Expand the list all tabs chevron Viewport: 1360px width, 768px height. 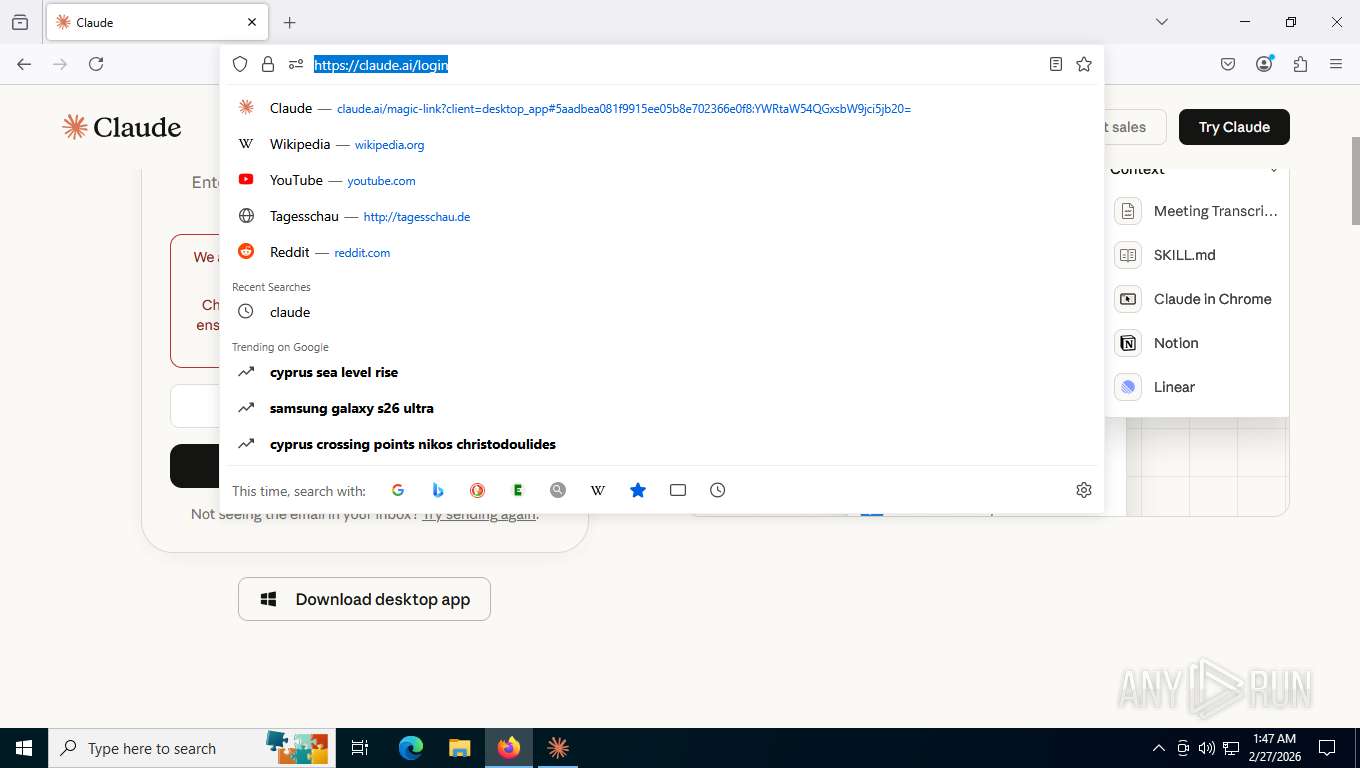(1162, 22)
